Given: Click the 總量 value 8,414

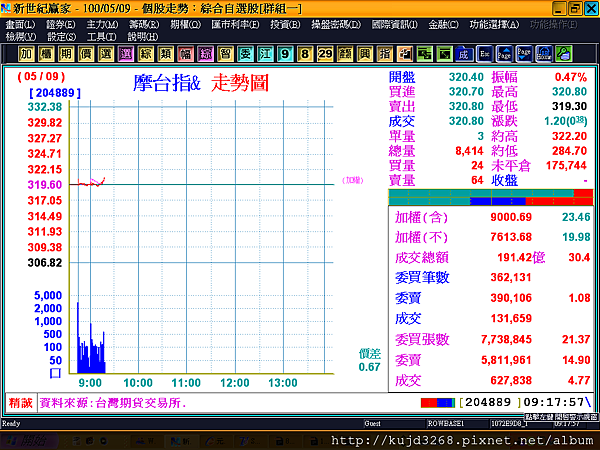Looking at the screenshot, I should click(469, 151).
